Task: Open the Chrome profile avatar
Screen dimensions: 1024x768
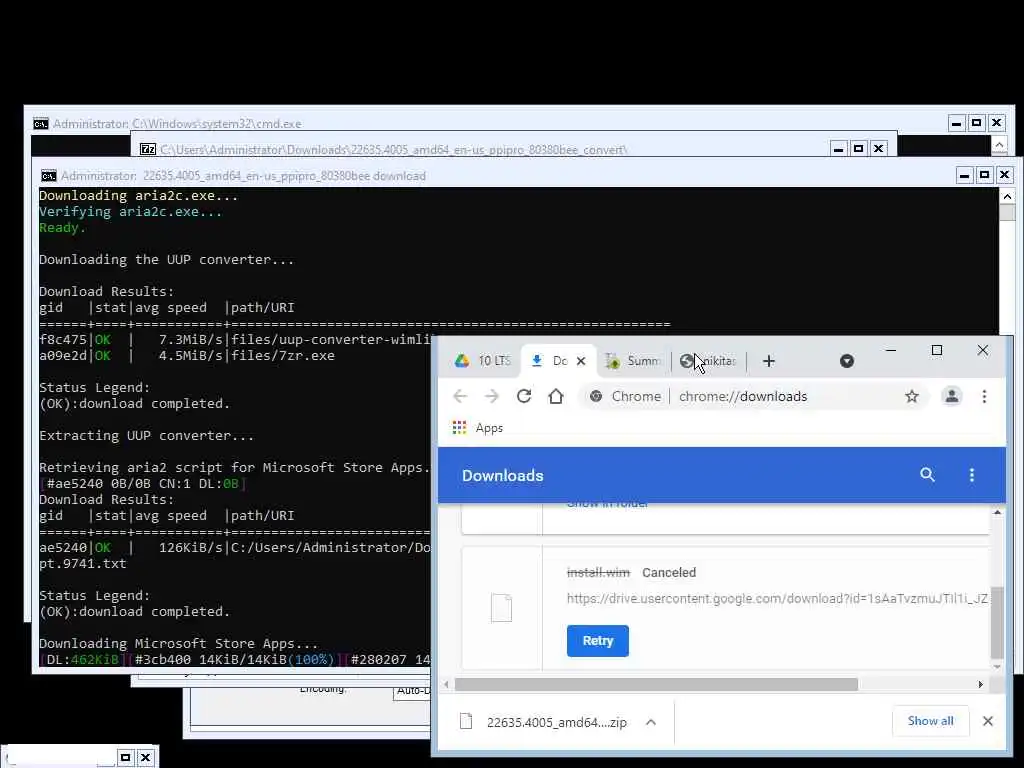Action: (x=952, y=396)
